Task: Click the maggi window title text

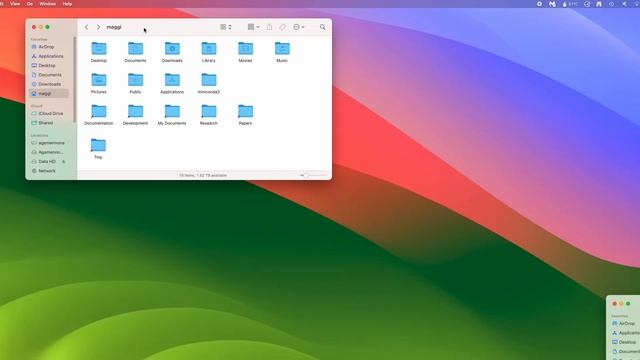Action: 114,27
